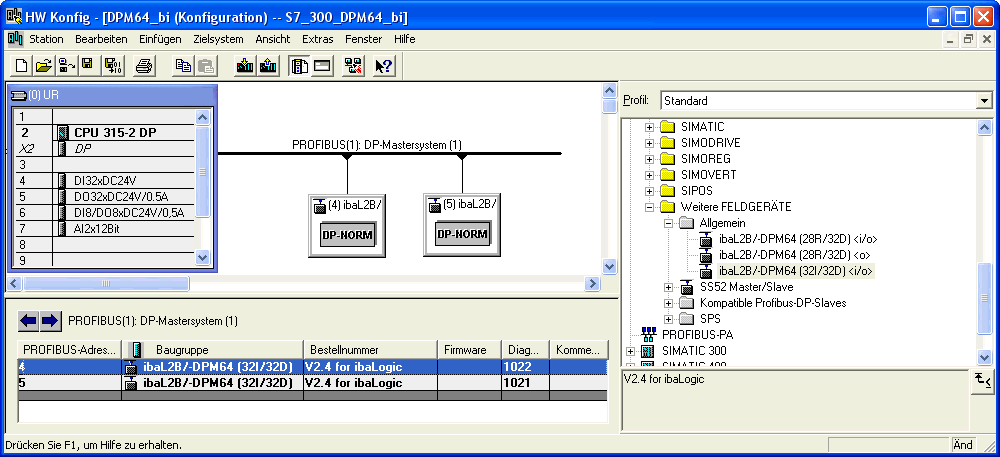This screenshot has width=1000, height=457.
Task: Expand the Kompatible Profibus-DP-Slaves folder
Action: [668, 303]
